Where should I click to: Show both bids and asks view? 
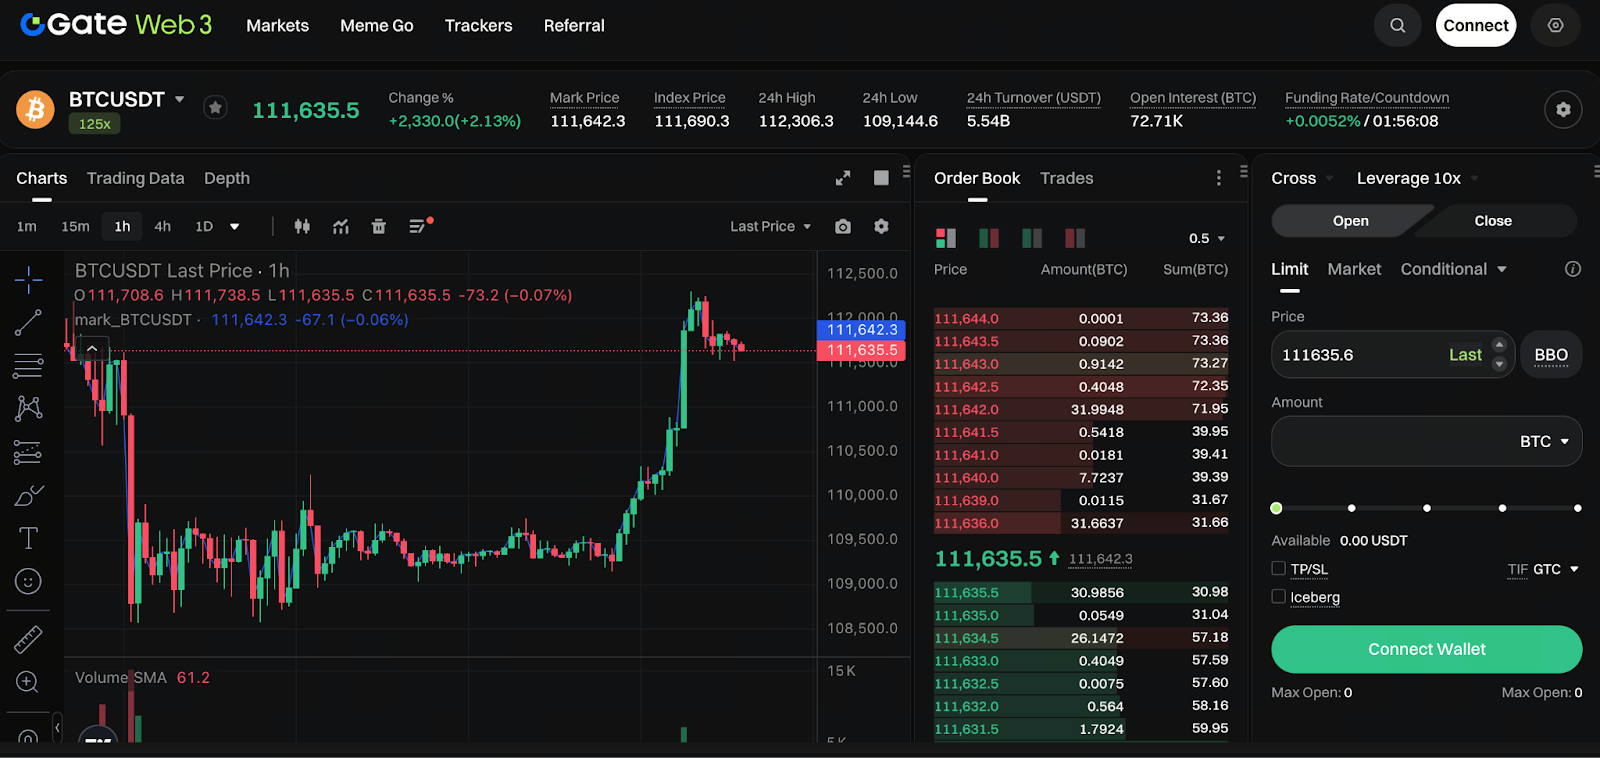click(946, 238)
